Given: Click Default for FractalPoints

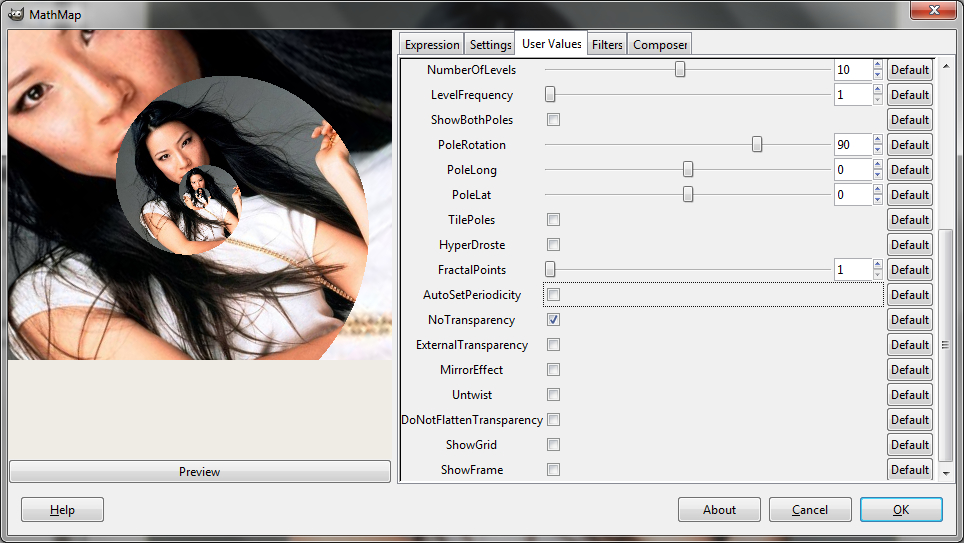Looking at the screenshot, I should coord(909,269).
